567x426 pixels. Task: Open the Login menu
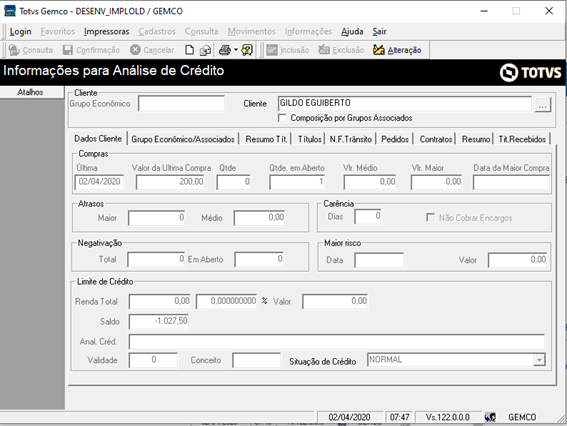pos(20,31)
